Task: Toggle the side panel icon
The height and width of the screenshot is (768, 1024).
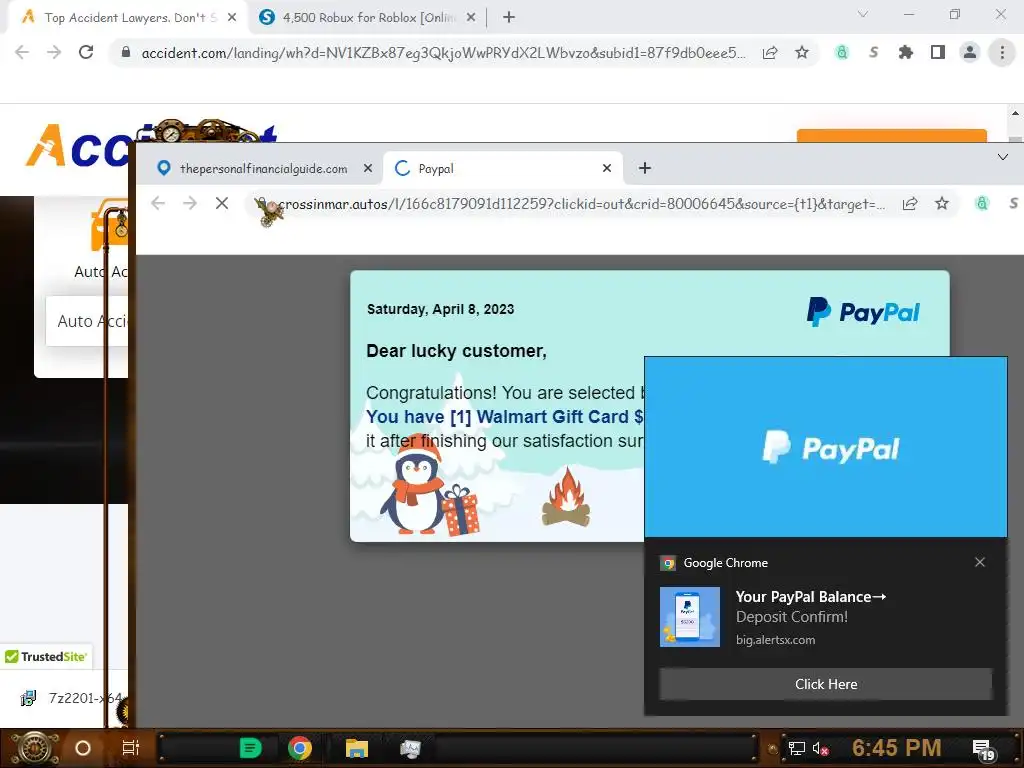Action: (x=938, y=52)
